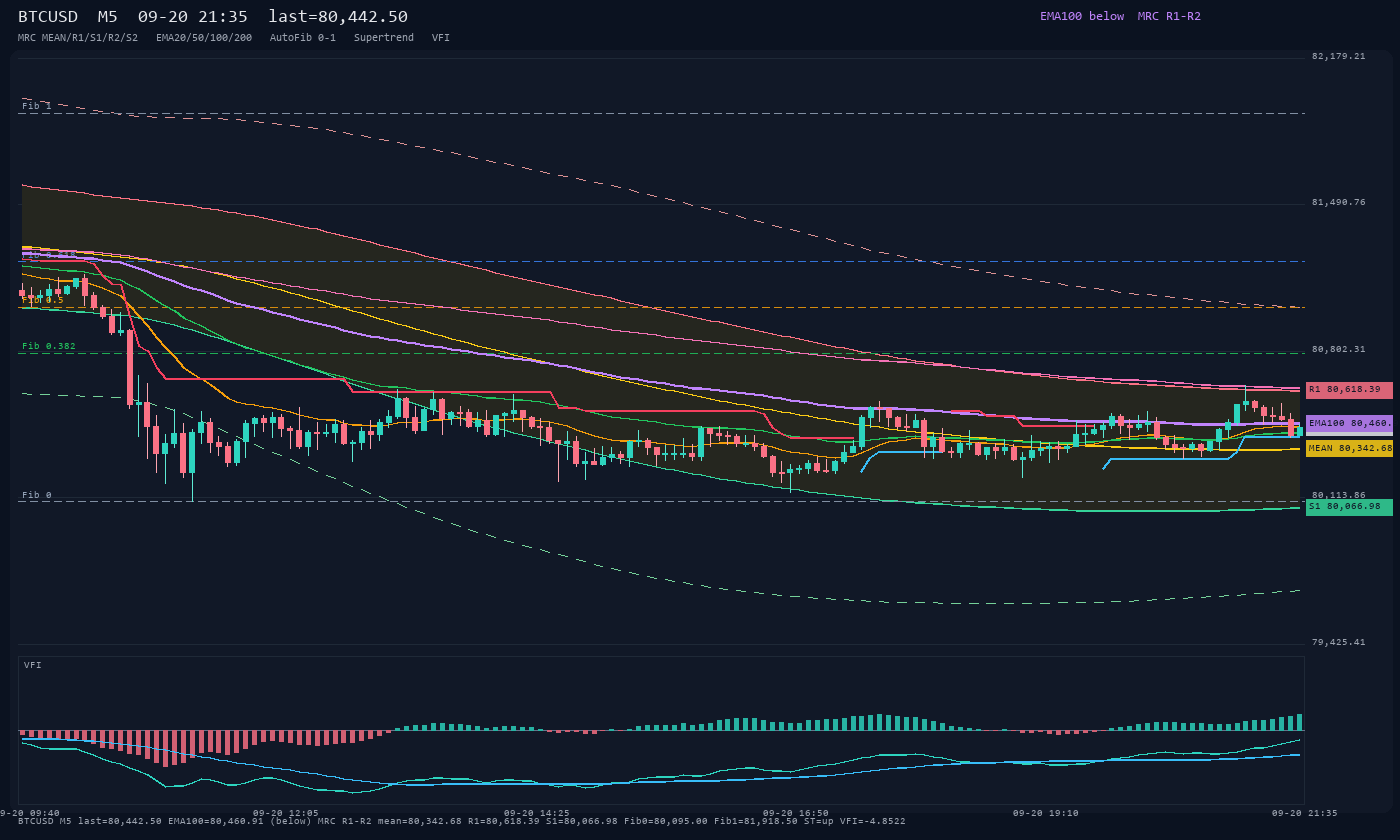Click EMA100=80,460.91 in the bottom status line
This screenshot has height=840, width=1400.
(218, 821)
